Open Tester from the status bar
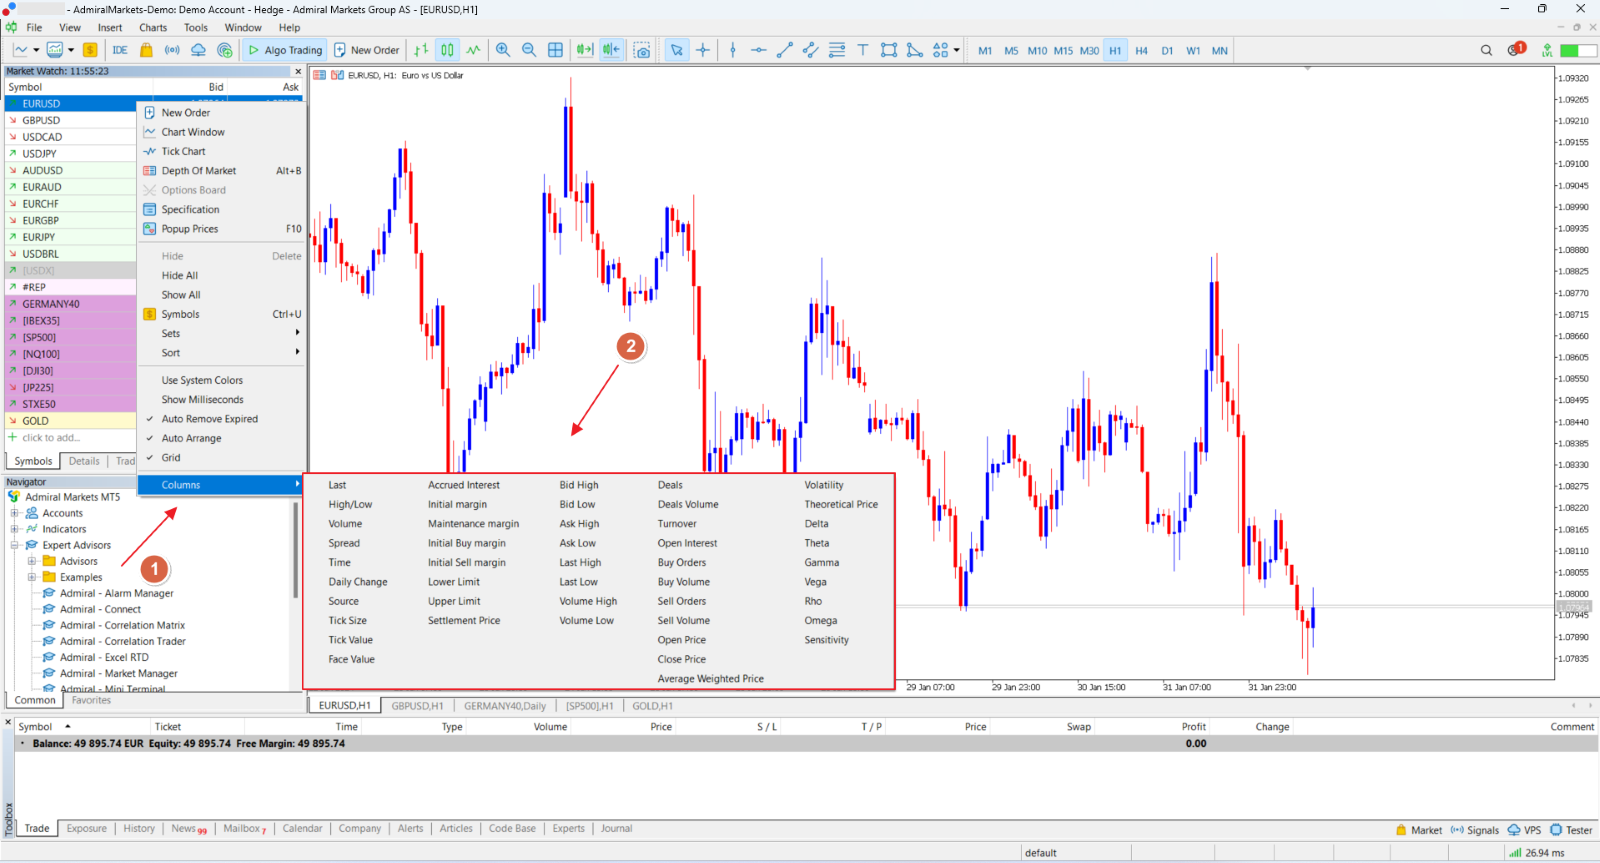Image resolution: width=1600 pixels, height=863 pixels. point(1571,830)
